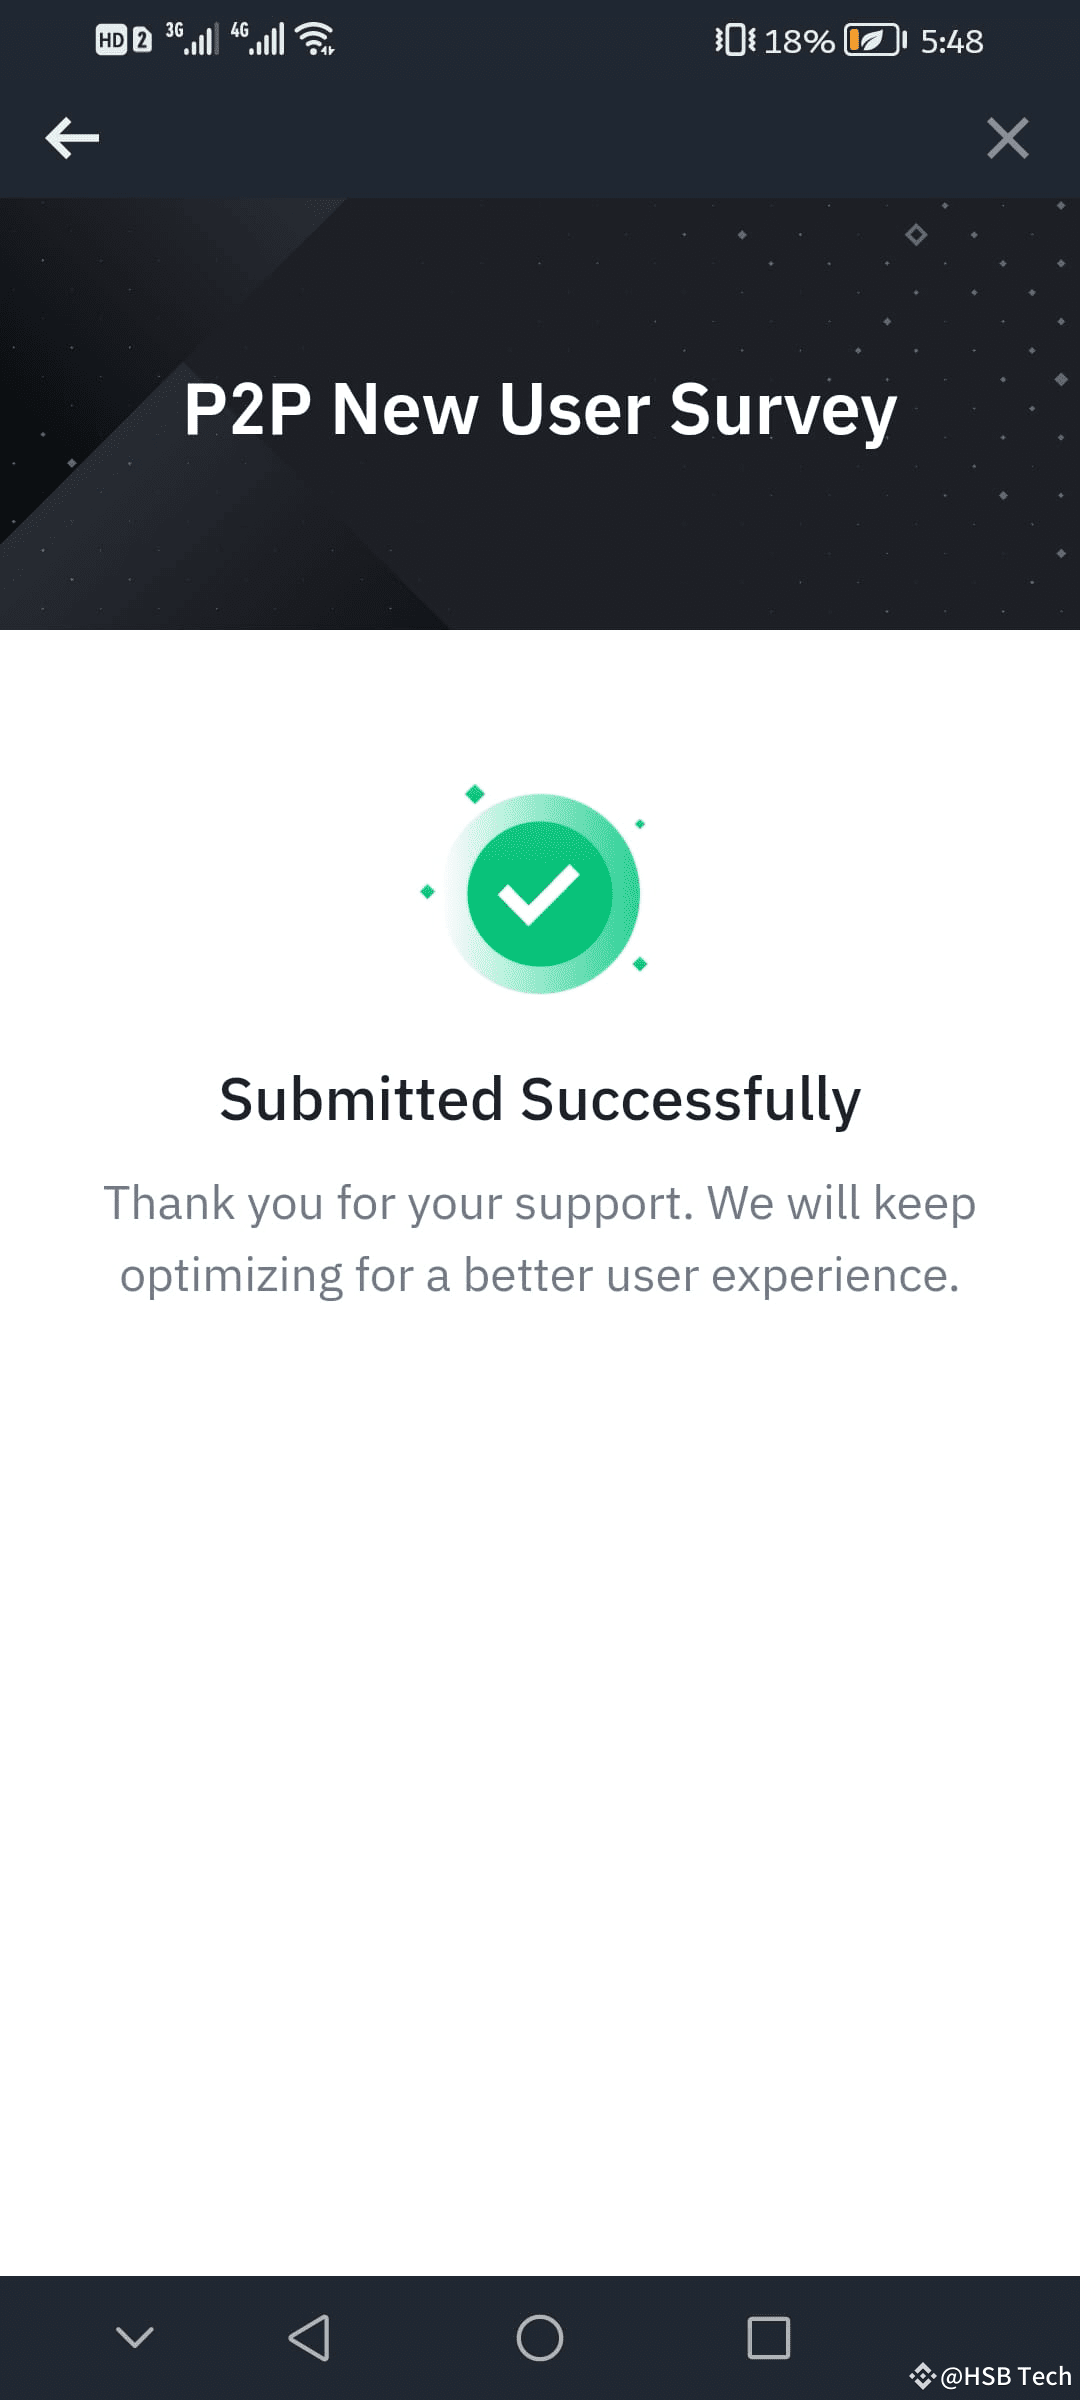Image resolution: width=1080 pixels, height=2400 pixels.
Task: Tap the Wi-Fi signal icon in status bar
Action: tap(315, 38)
